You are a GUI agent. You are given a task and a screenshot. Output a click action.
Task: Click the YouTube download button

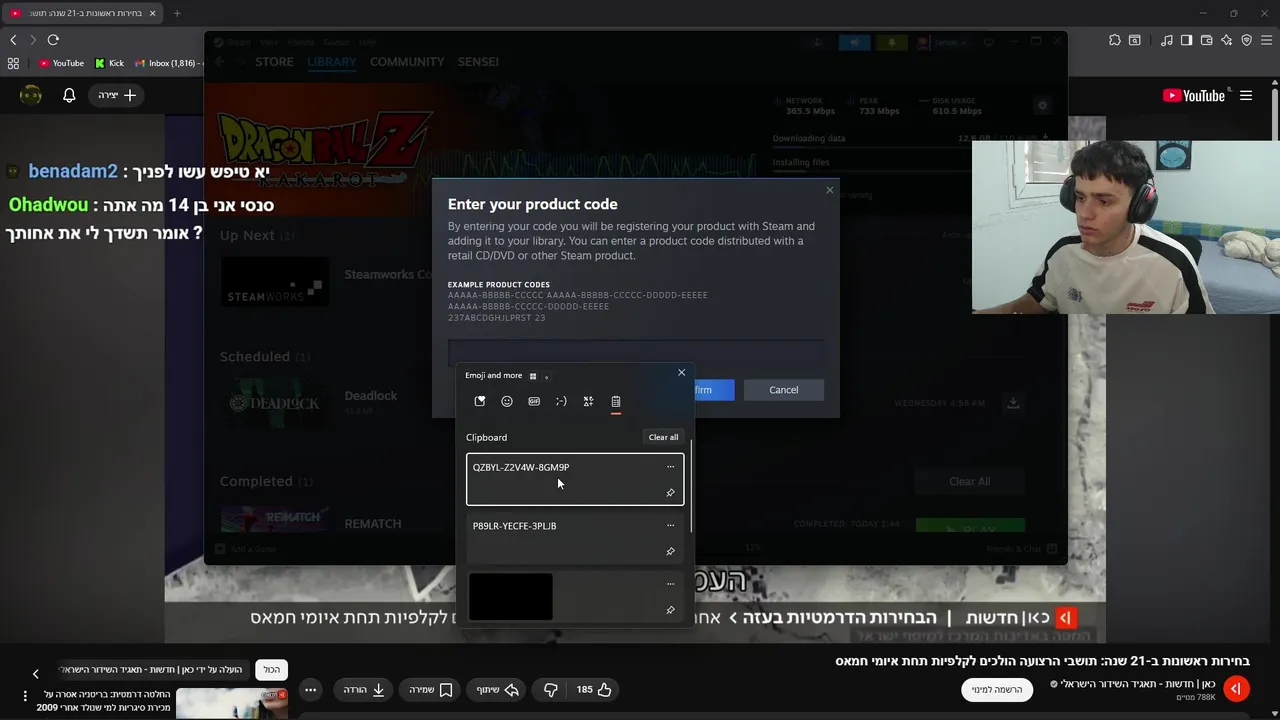tap(364, 689)
